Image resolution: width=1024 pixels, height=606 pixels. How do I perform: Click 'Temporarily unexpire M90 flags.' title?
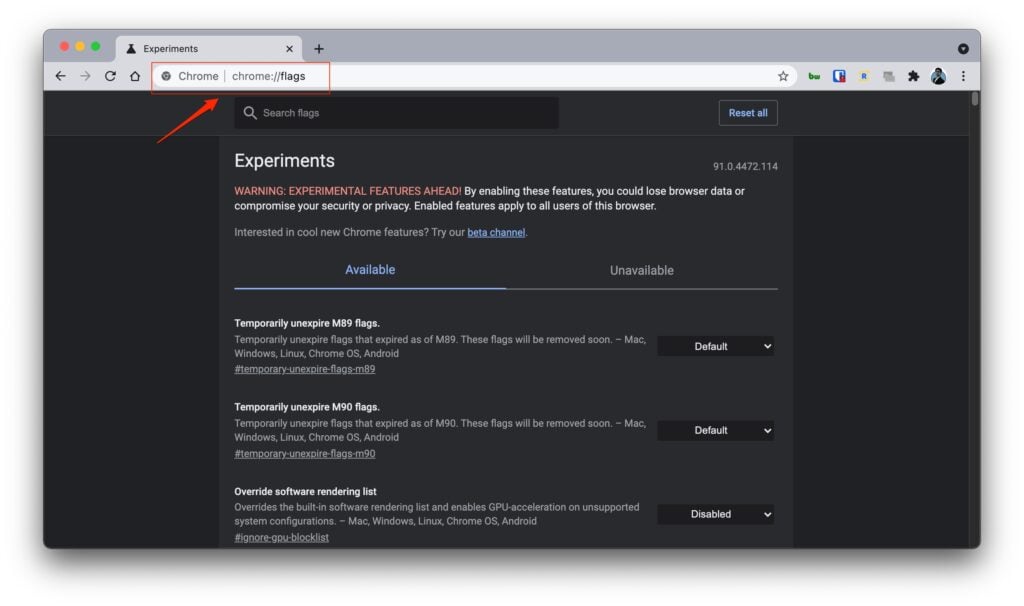307,407
